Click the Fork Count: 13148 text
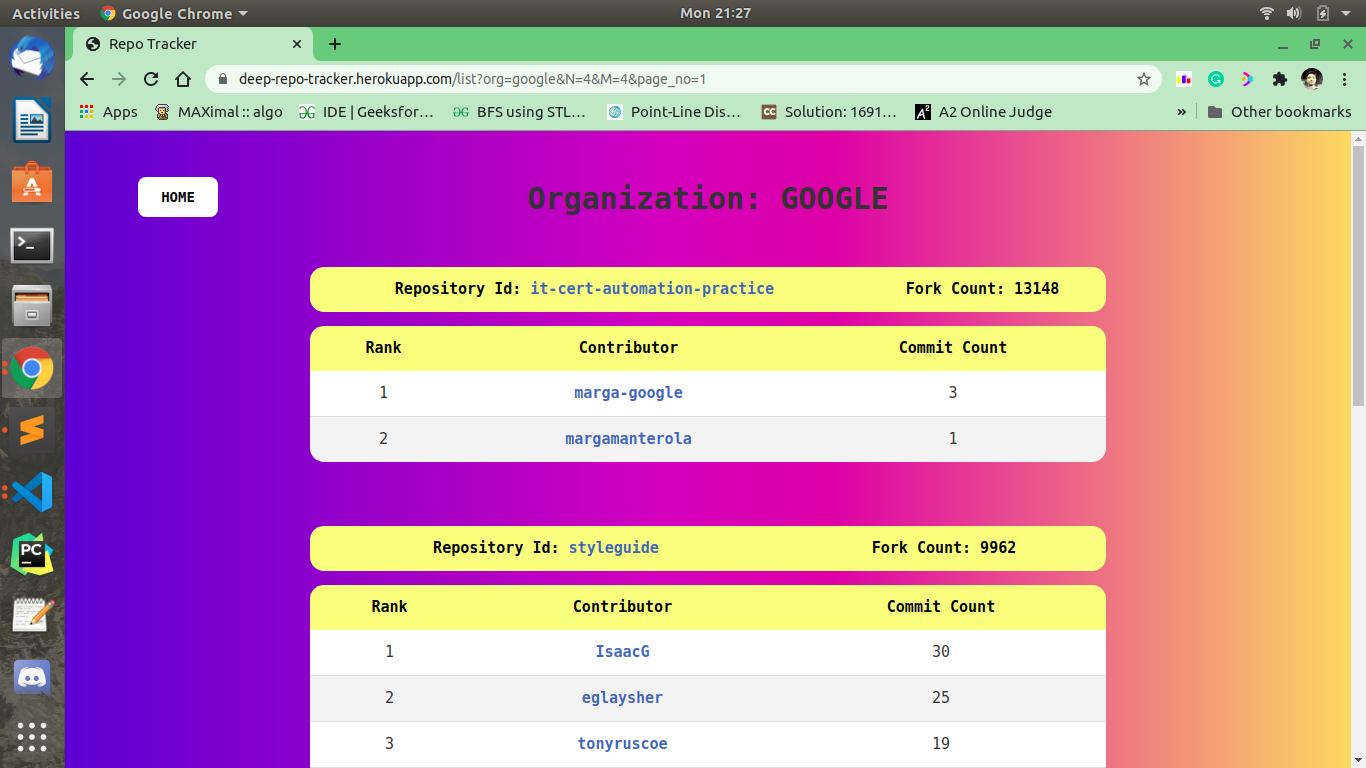This screenshot has width=1366, height=768. pos(982,288)
